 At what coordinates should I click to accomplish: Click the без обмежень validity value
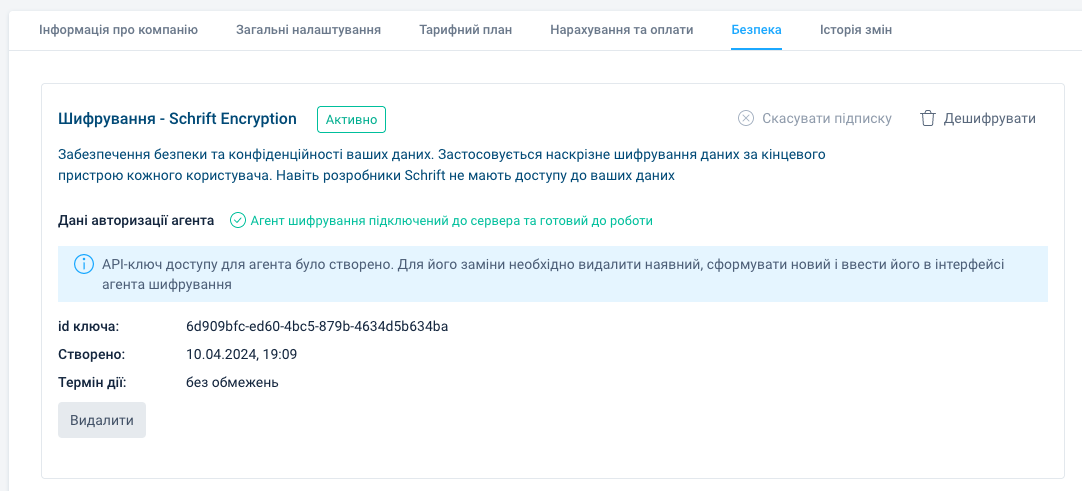pyautogui.click(x=232, y=382)
